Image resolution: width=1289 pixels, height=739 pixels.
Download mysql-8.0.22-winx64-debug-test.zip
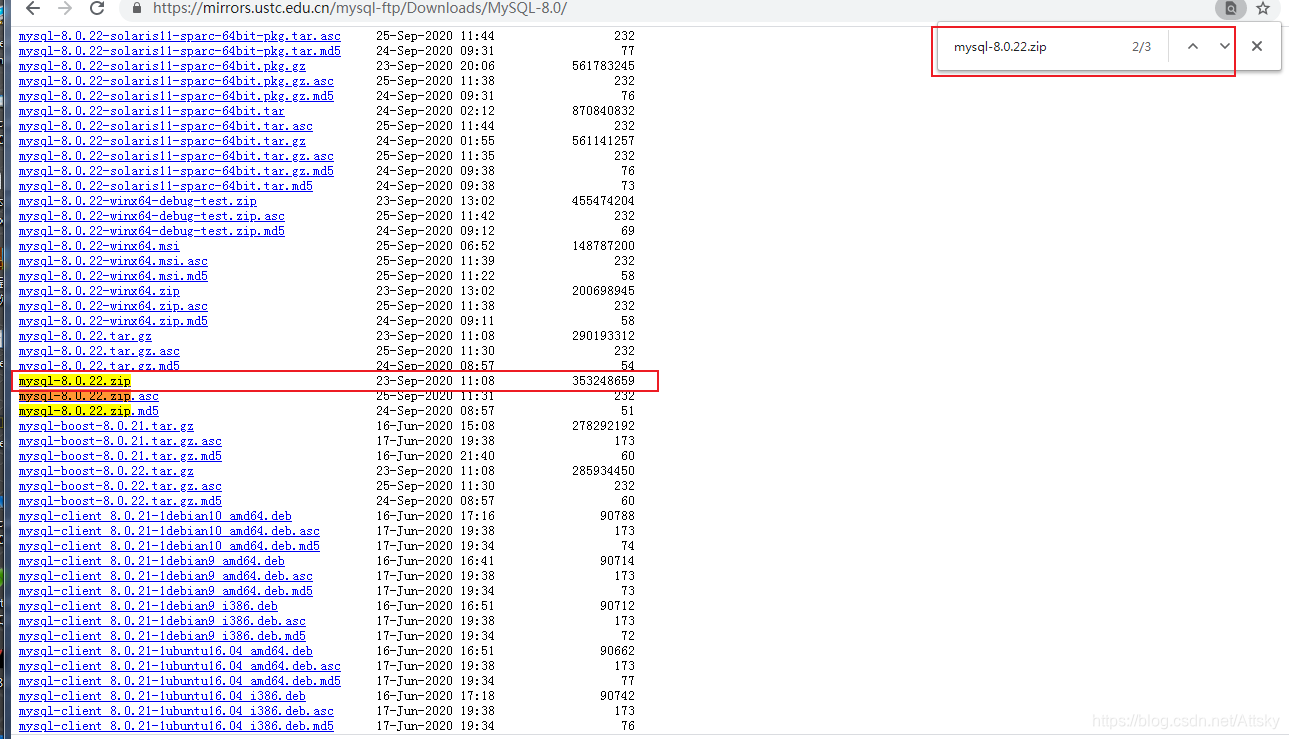(138, 201)
